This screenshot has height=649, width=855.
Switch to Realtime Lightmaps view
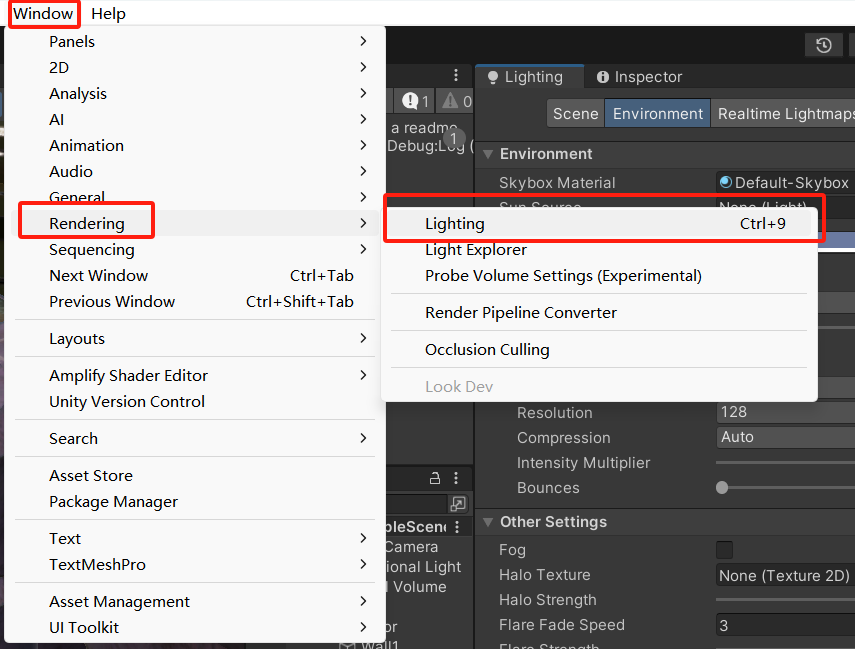pyautogui.click(x=785, y=114)
